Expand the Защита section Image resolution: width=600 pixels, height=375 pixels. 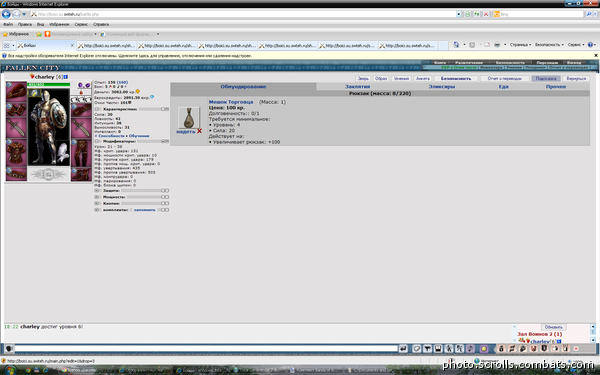(97, 190)
